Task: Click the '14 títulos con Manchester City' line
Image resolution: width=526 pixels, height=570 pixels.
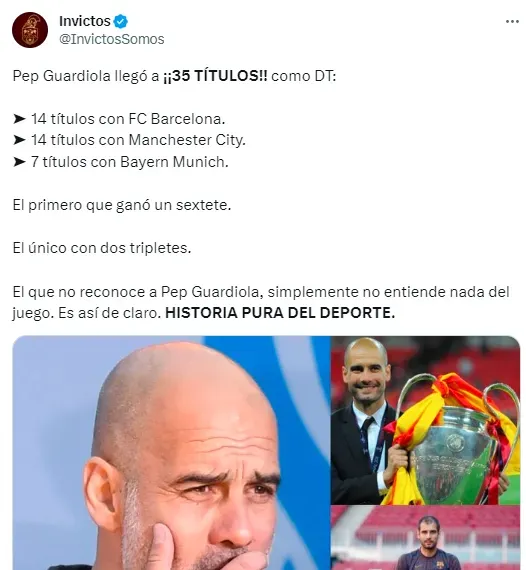Action: tap(138, 140)
